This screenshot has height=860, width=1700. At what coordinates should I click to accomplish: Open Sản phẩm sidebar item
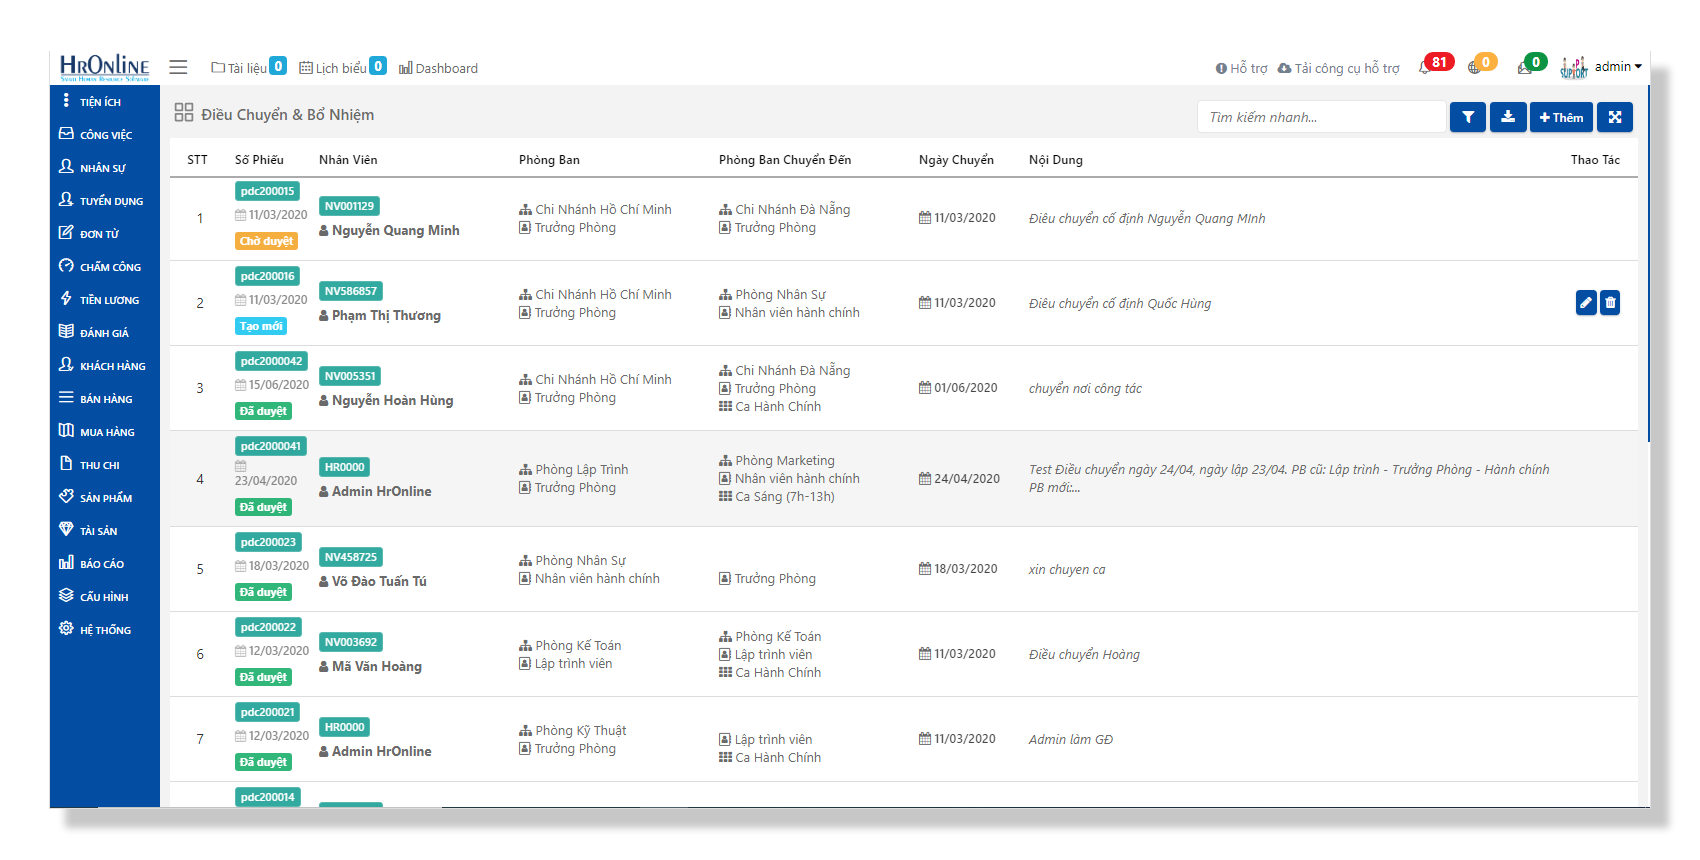point(104,497)
